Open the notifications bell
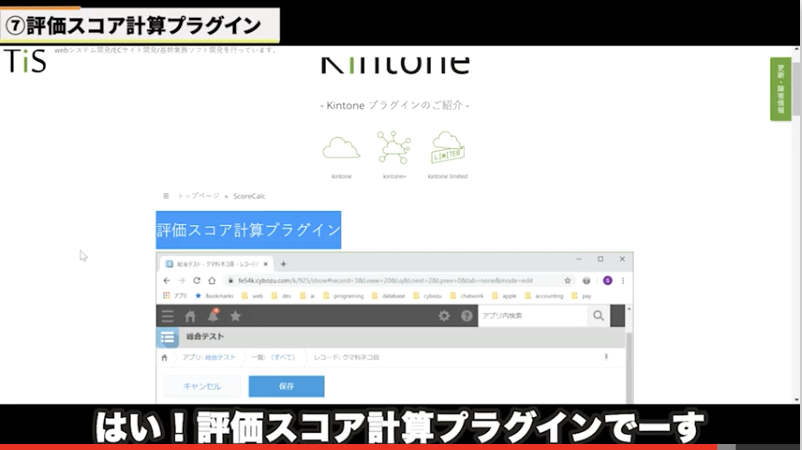Image resolution: width=802 pixels, height=450 pixels. (x=213, y=316)
